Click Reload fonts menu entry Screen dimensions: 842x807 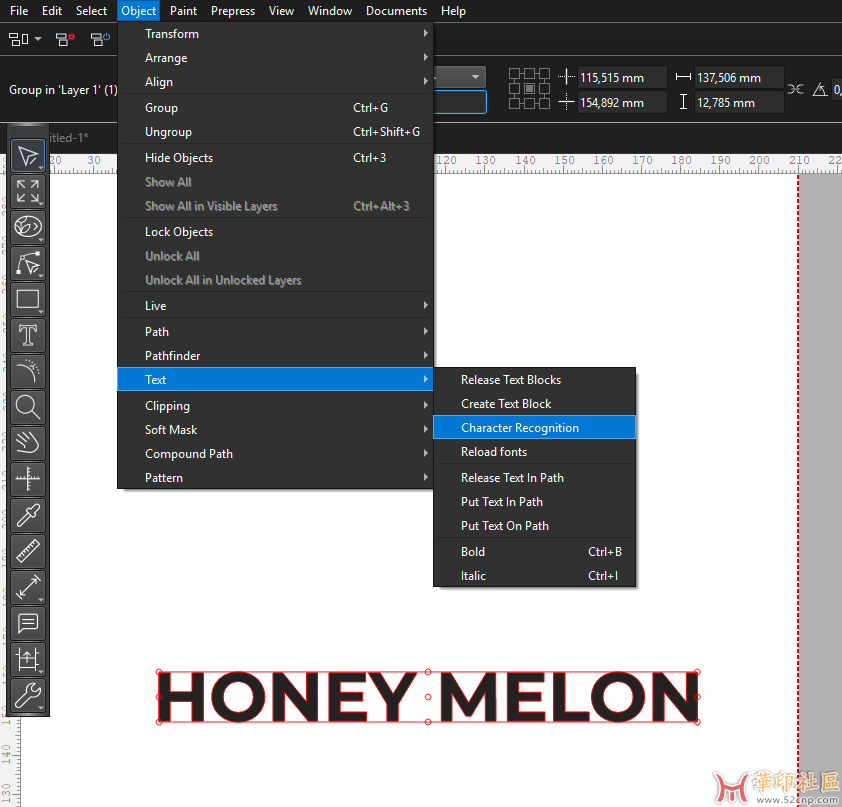[494, 452]
